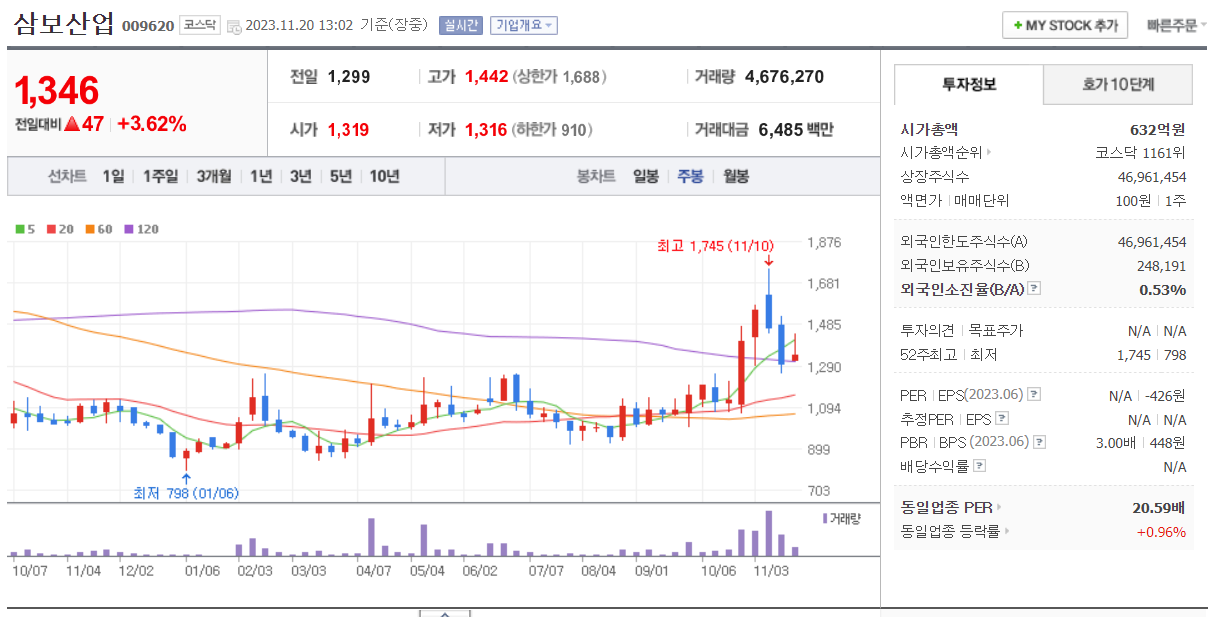Select the 1주일 line chart period
1210x617 pixels.
[x=160, y=177]
